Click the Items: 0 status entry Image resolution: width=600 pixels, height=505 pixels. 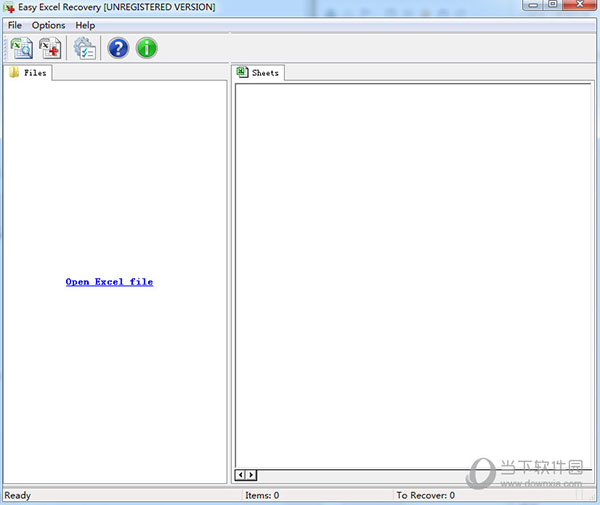tap(262, 495)
